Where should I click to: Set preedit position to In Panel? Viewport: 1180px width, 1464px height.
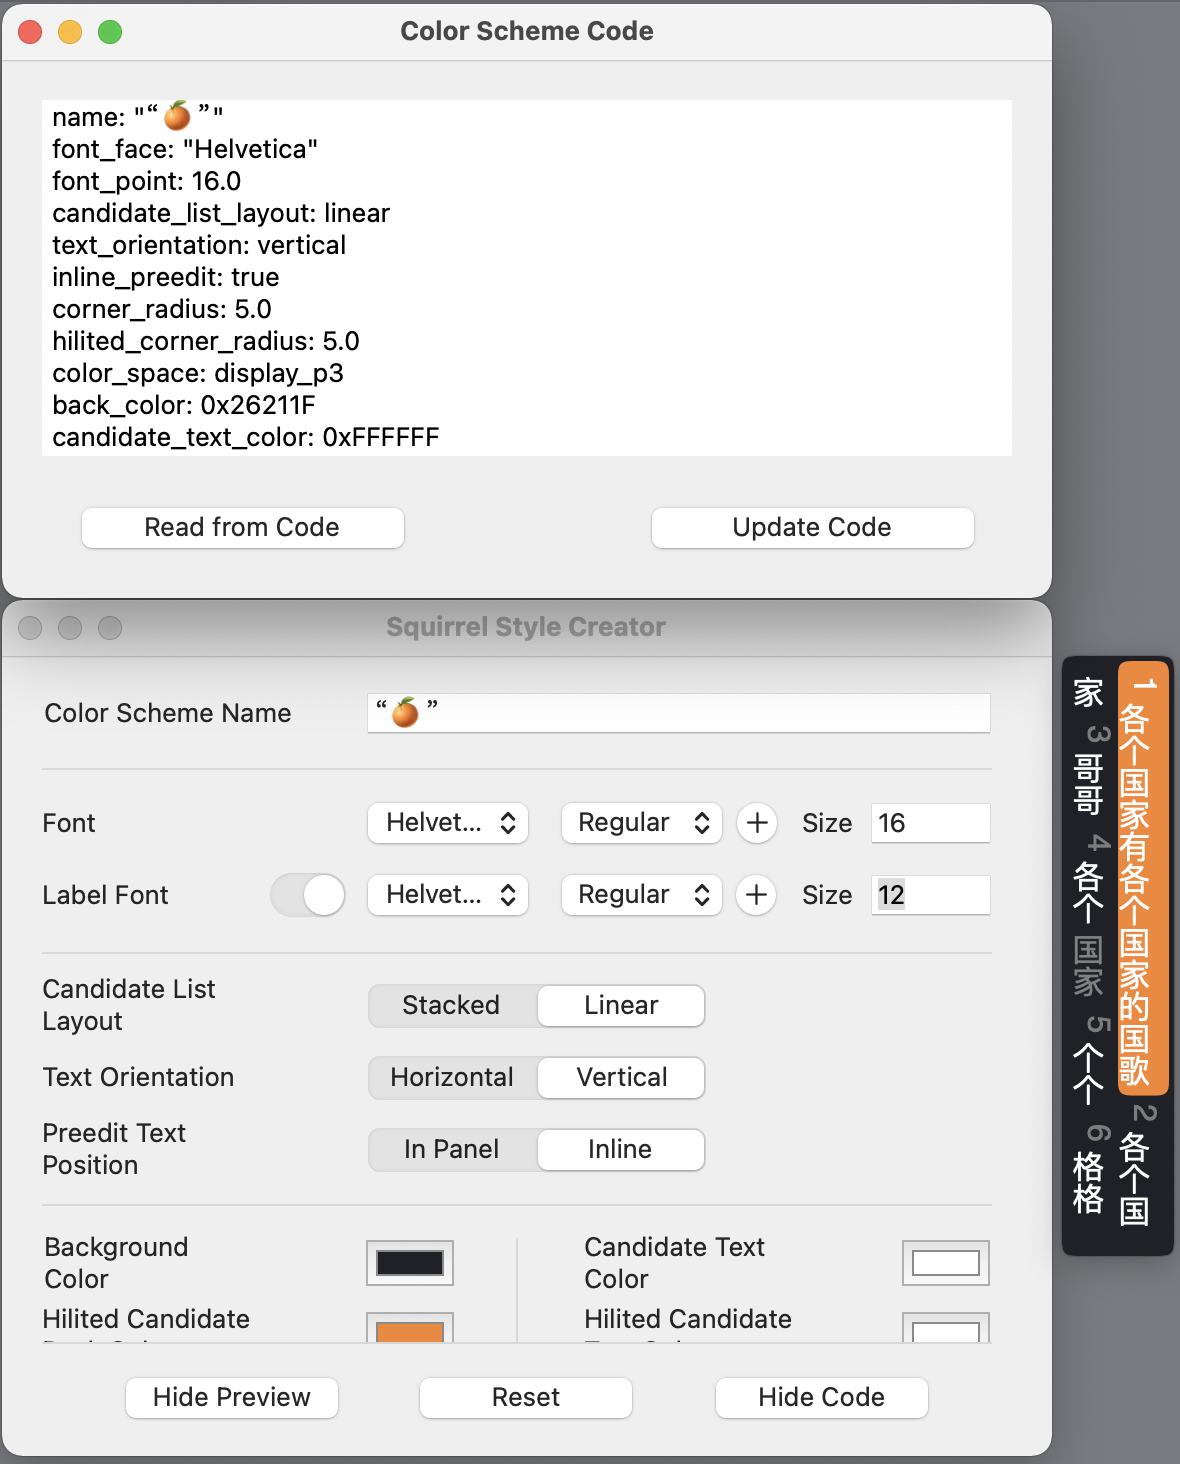tap(452, 1150)
